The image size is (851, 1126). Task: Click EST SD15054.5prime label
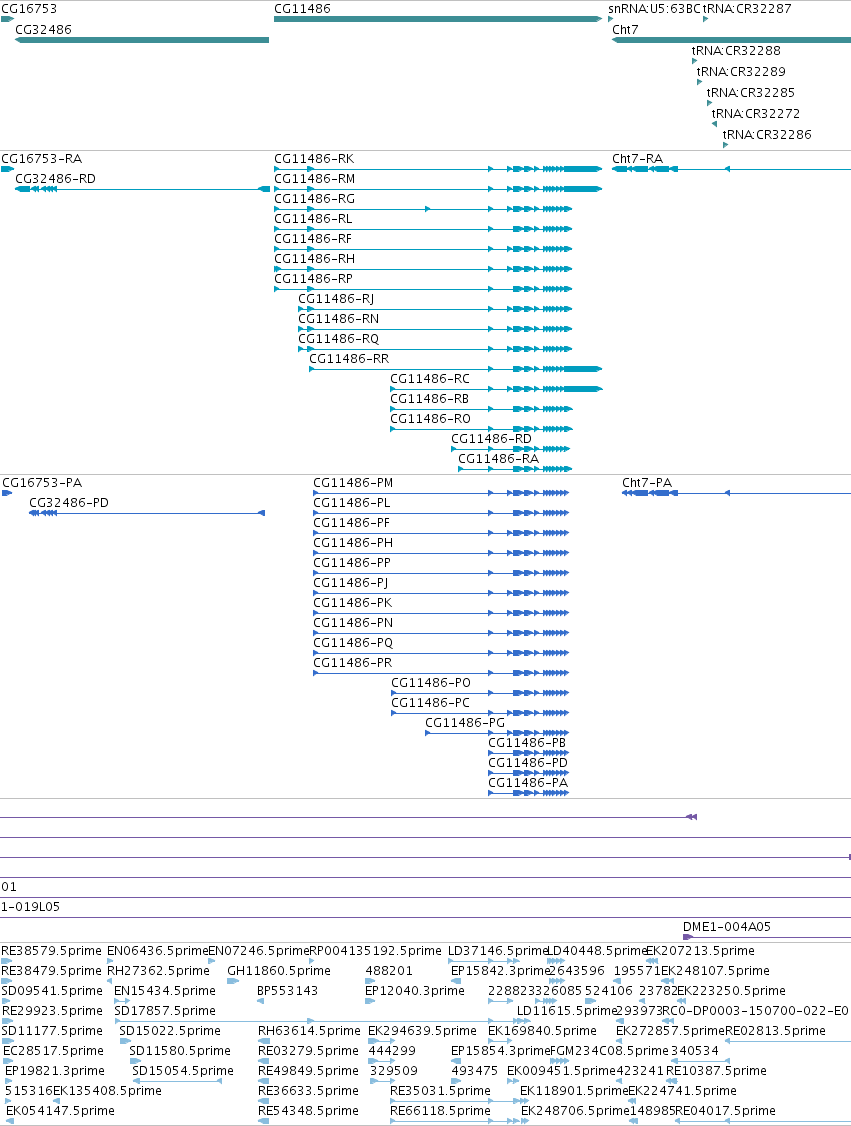(x=183, y=1071)
